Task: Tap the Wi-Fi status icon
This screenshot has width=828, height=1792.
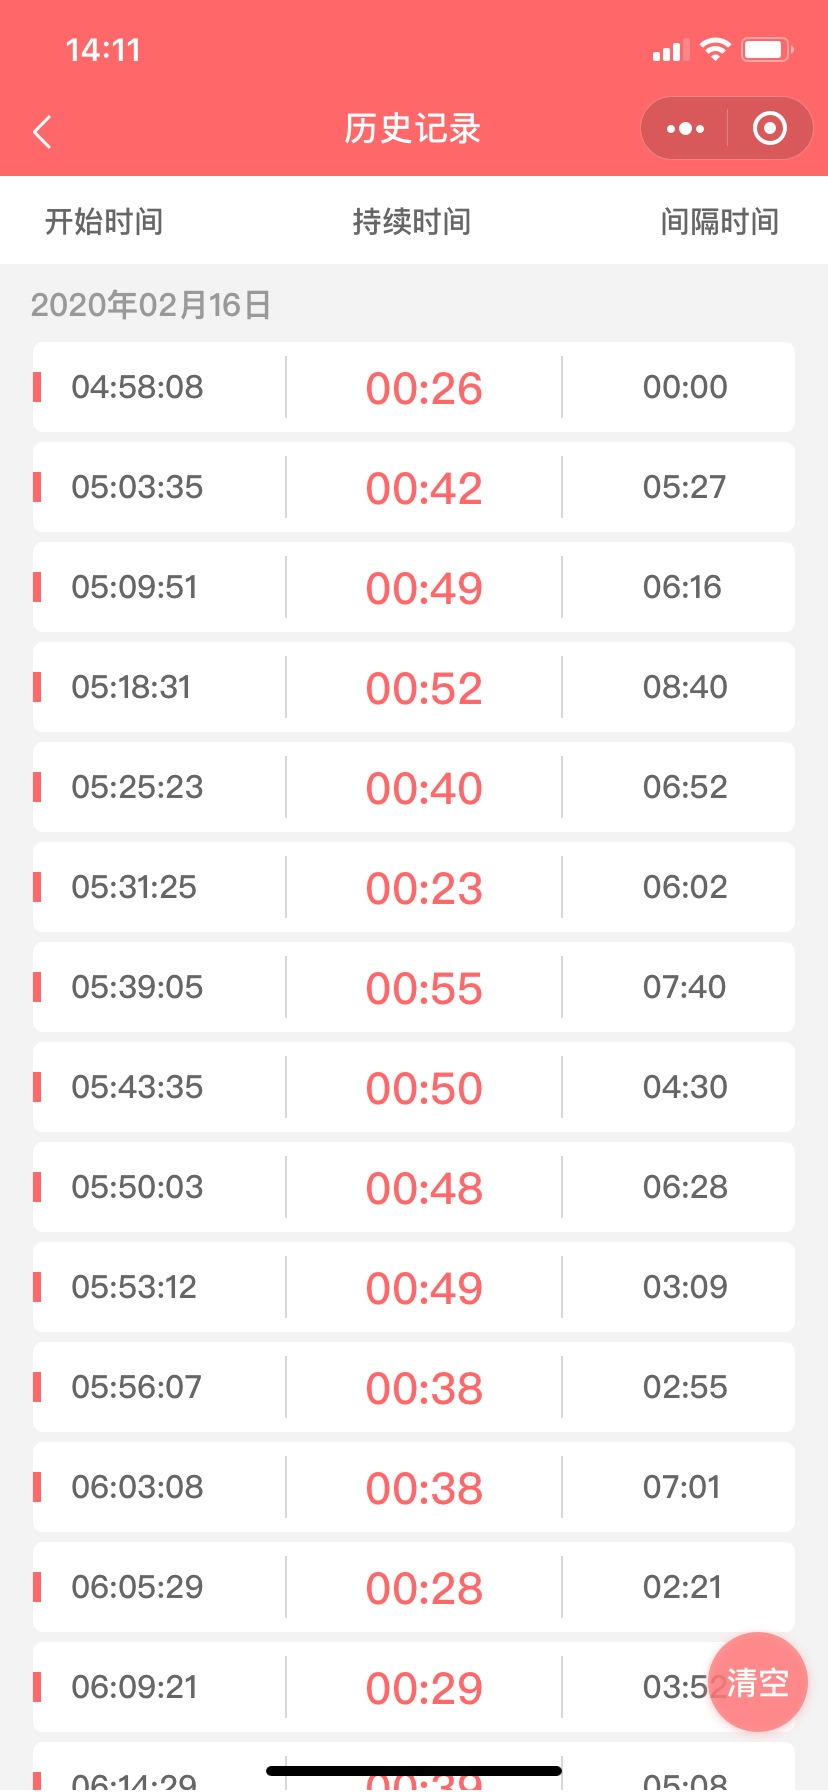Action: [715, 49]
